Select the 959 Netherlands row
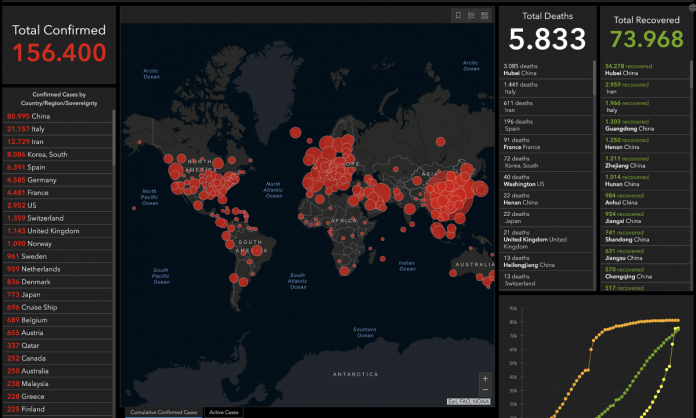The image size is (696, 418). point(58,269)
